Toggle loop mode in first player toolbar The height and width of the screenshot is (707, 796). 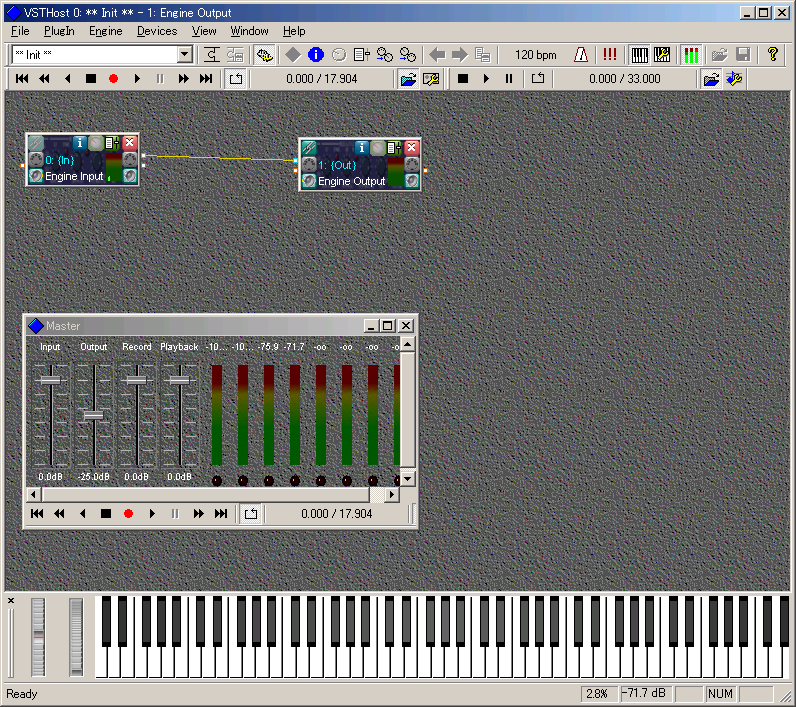click(x=236, y=79)
